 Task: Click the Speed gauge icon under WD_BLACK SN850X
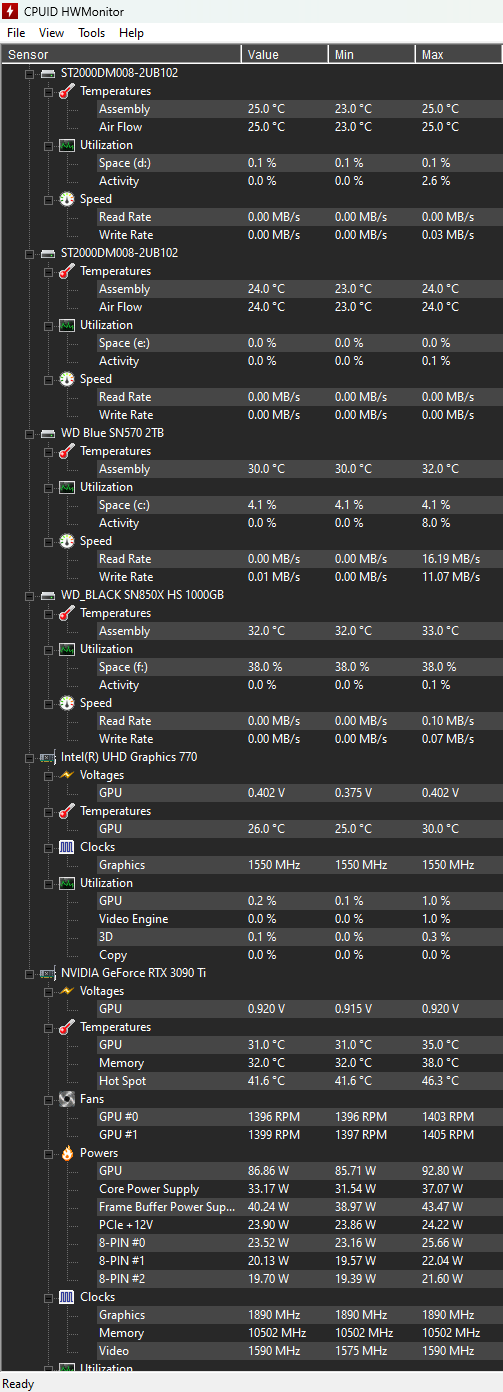pos(67,703)
